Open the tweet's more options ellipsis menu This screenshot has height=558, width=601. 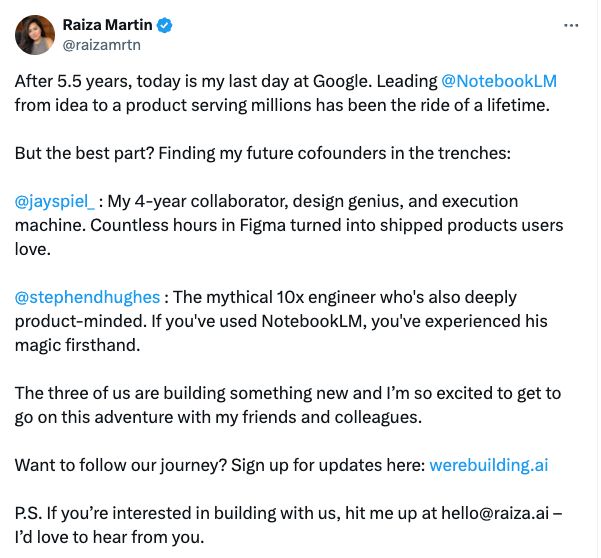click(570, 25)
